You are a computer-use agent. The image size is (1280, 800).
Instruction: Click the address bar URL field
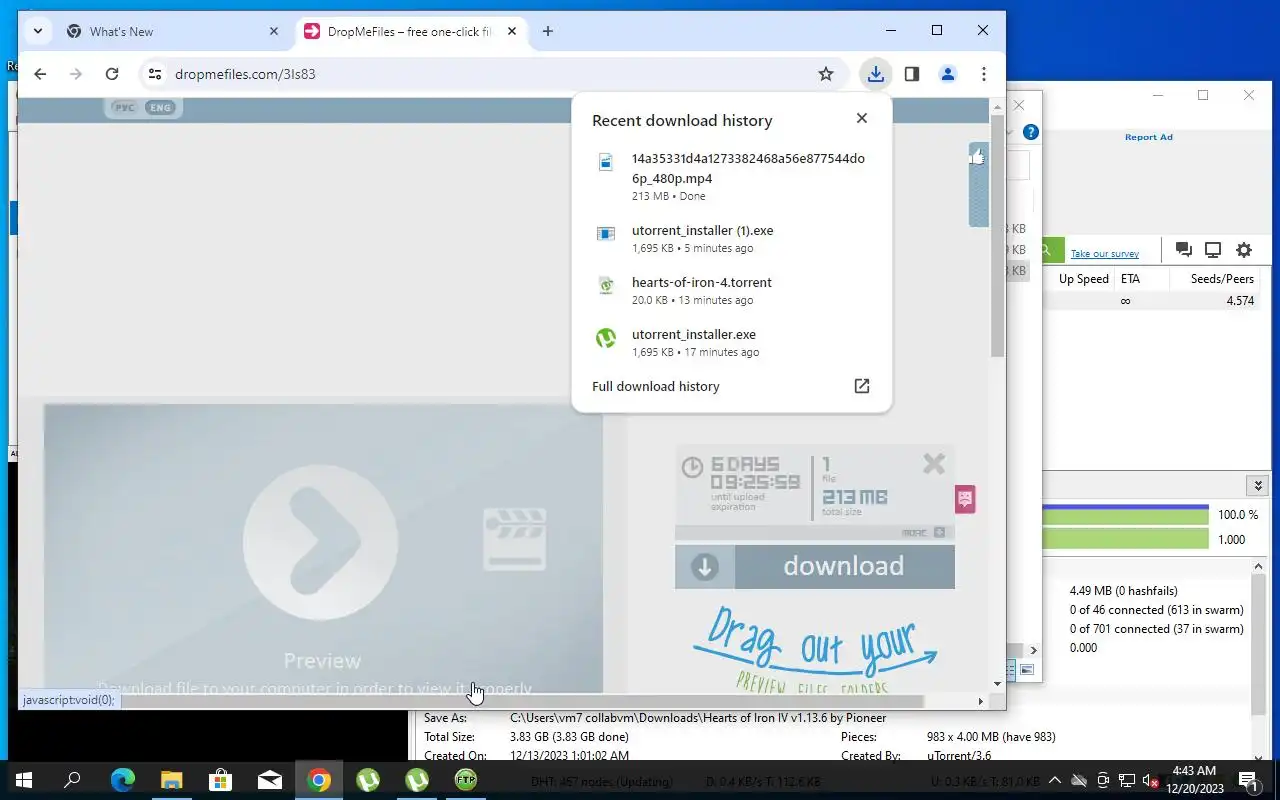pos(490,74)
